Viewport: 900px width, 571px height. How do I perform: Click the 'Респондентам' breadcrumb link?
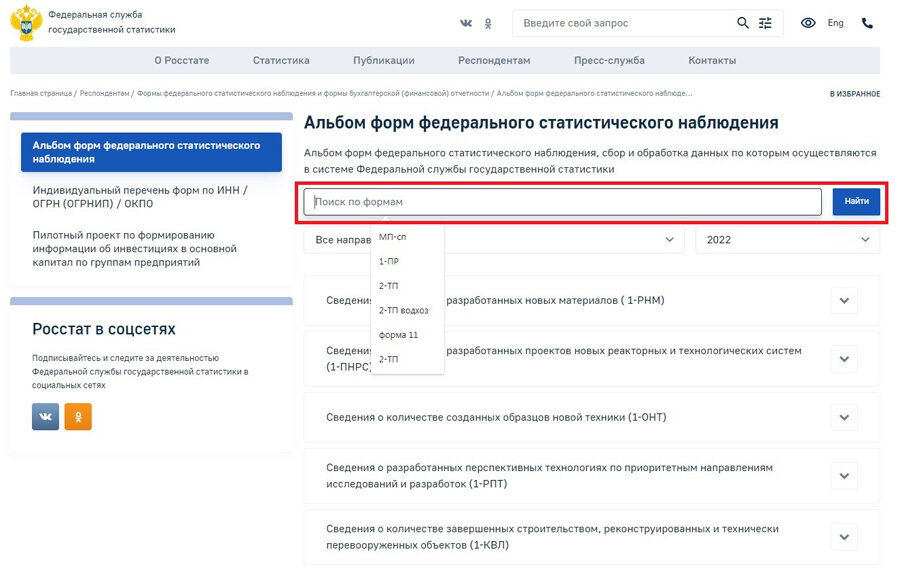pos(104,93)
